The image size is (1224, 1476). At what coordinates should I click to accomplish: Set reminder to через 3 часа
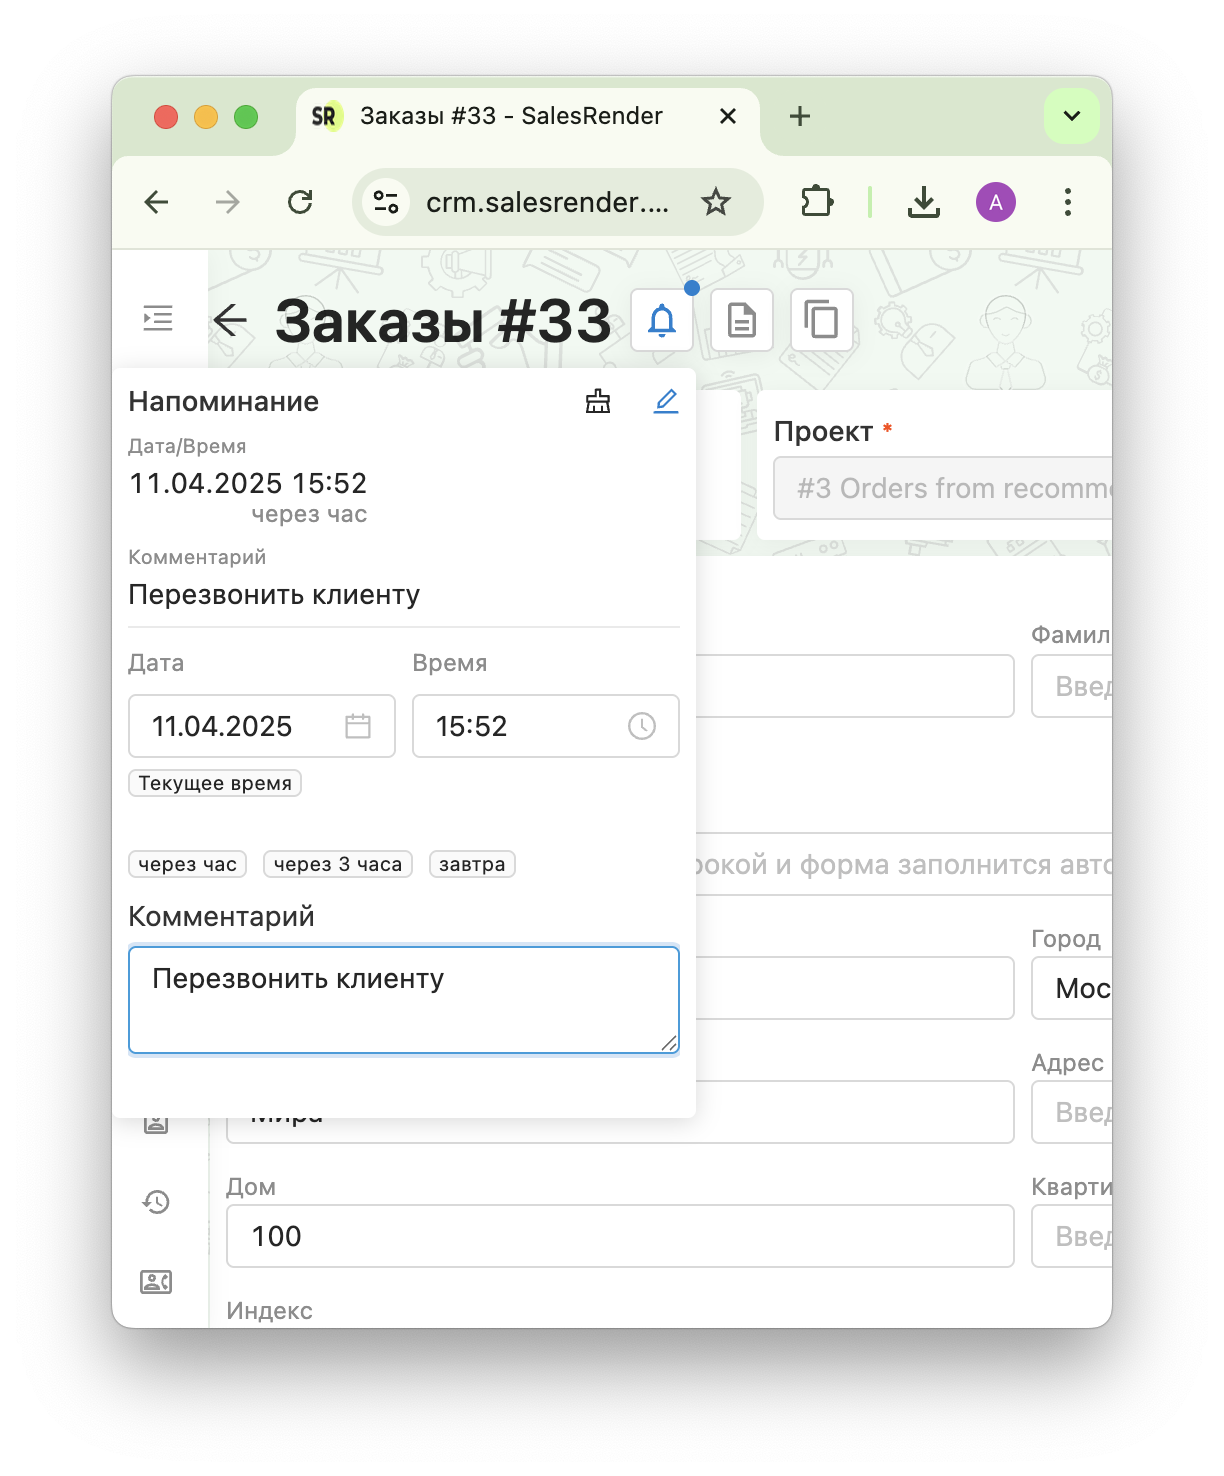pos(338,864)
